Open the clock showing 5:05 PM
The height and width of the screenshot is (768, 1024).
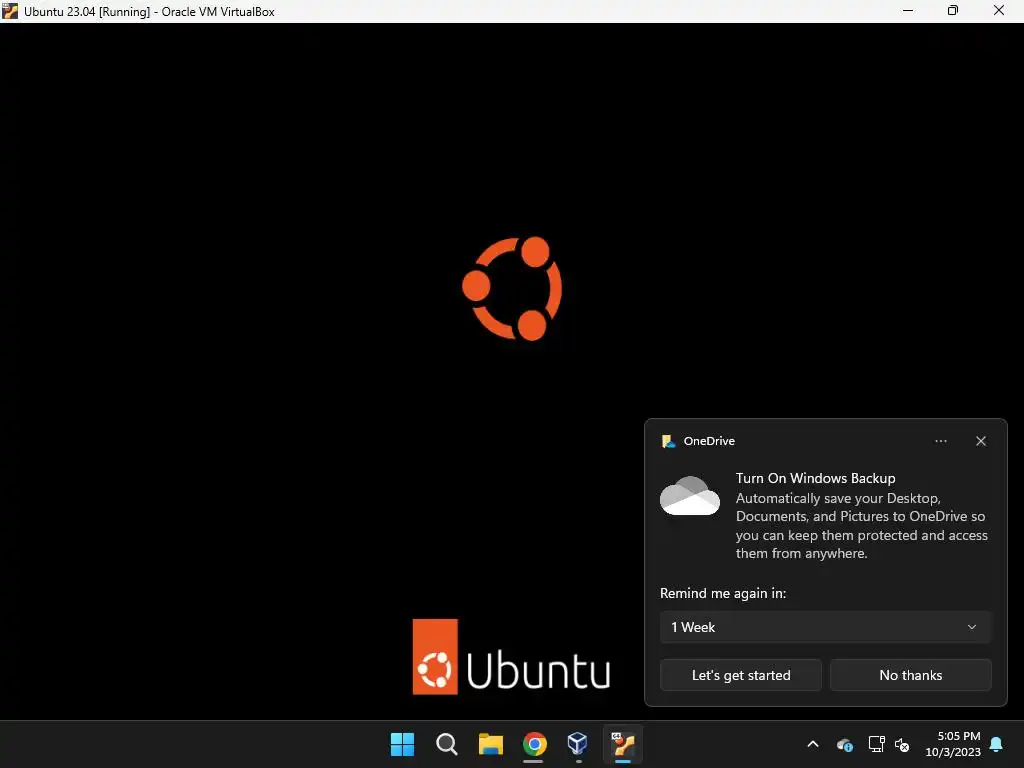pos(953,744)
